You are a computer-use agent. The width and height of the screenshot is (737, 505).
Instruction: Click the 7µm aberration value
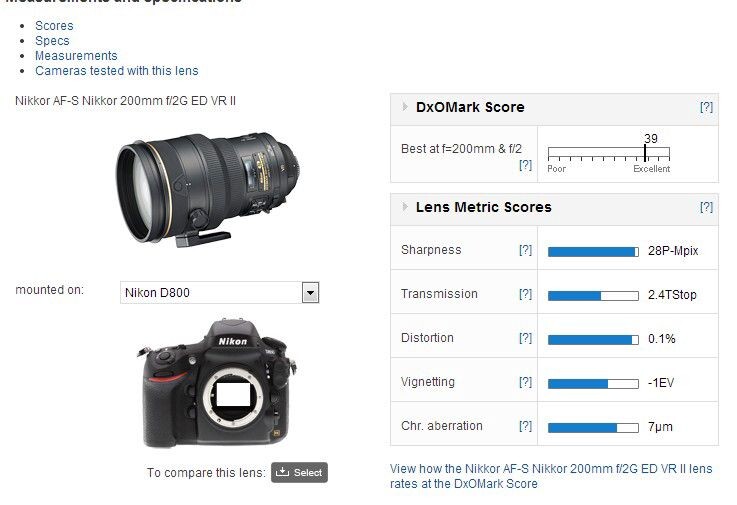660,427
